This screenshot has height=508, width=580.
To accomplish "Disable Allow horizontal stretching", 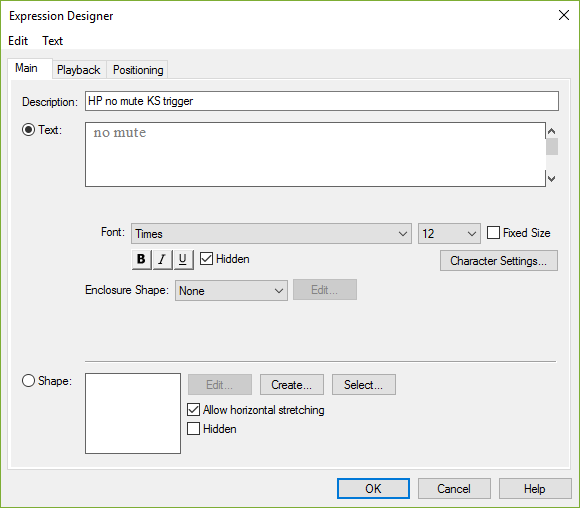I will click(x=193, y=410).
